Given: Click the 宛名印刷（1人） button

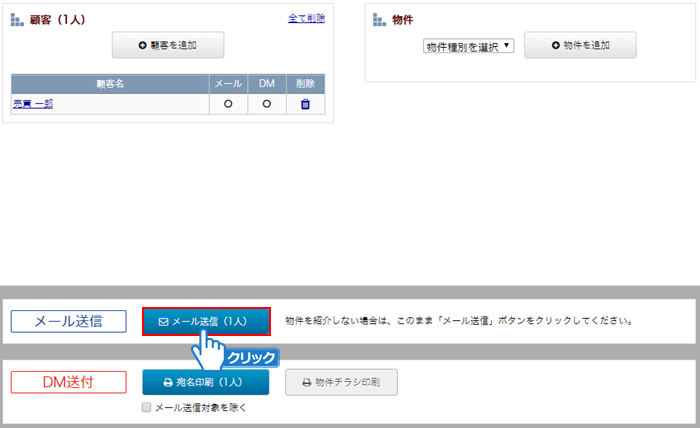Looking at the screenshot, I should pyautogui.click(x=206, y=382).
